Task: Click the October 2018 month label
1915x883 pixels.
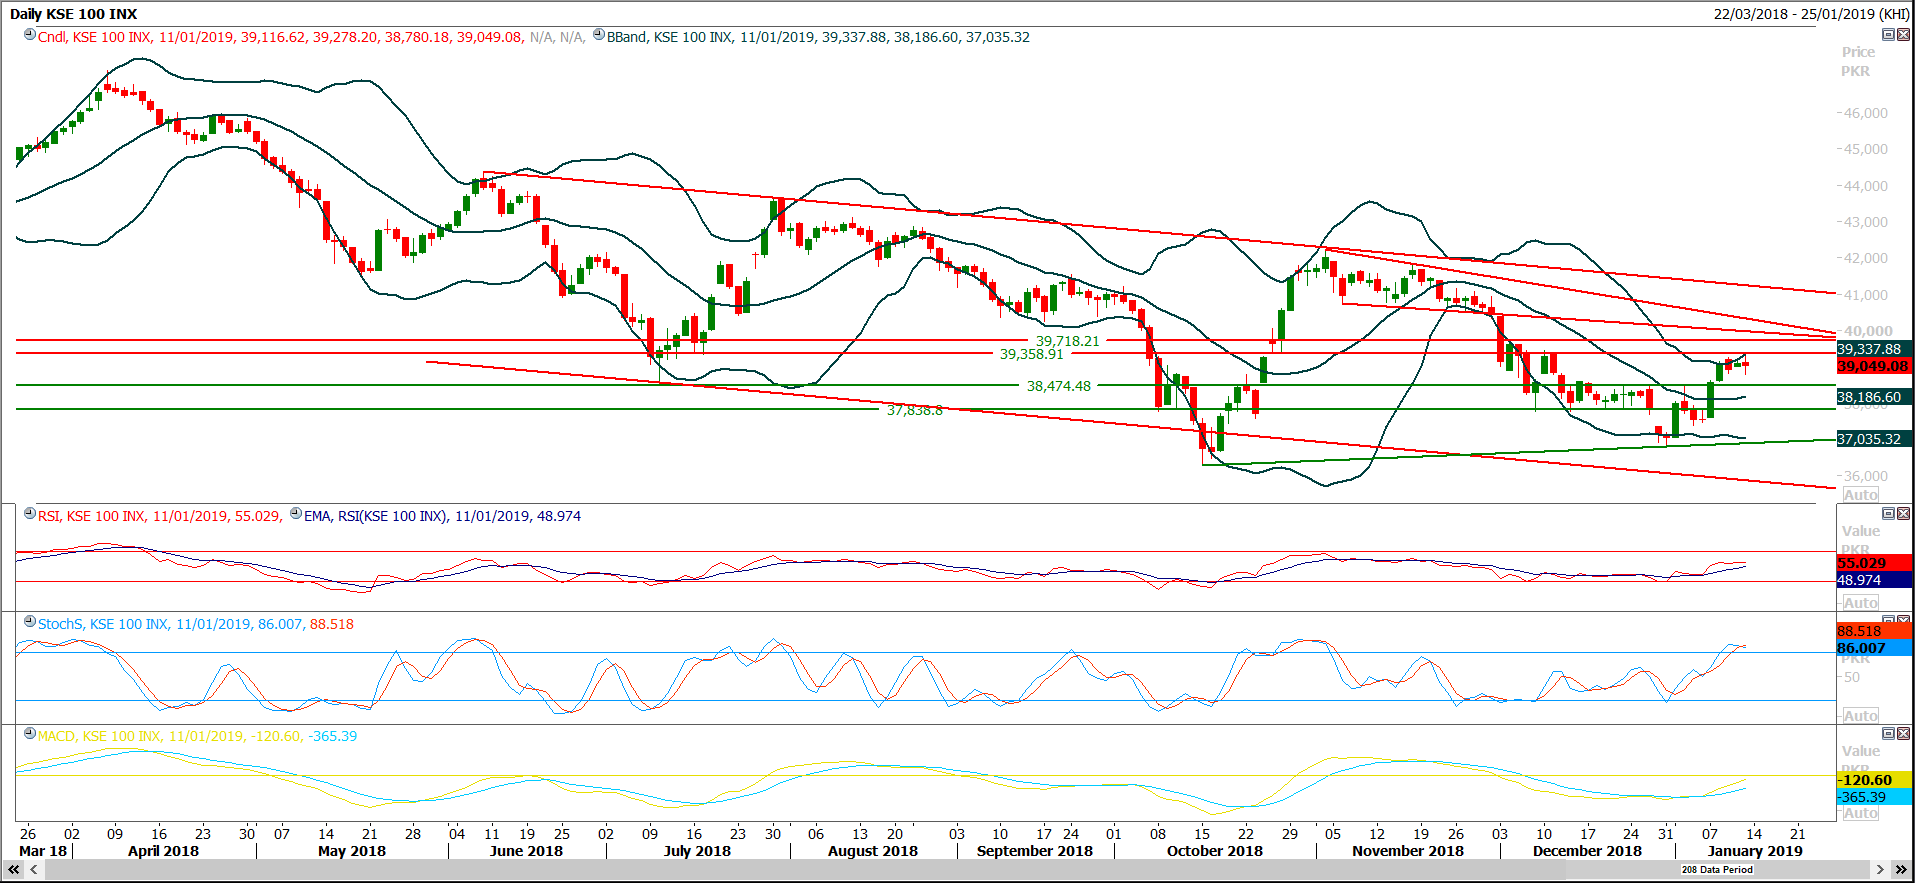Action: (x=1215, y=851)
